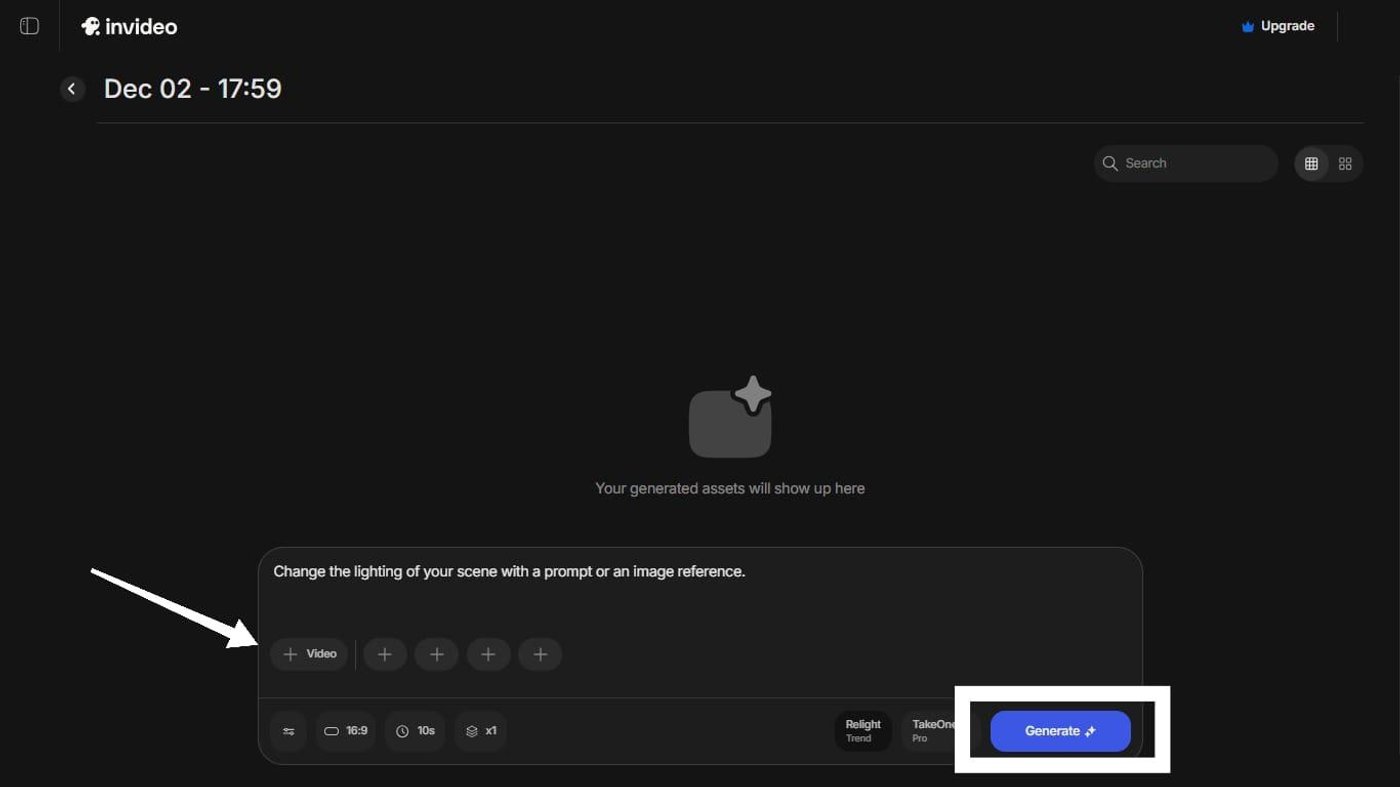Focus the Search input field
This screenshot has height=787, width=1400.
1195,163
